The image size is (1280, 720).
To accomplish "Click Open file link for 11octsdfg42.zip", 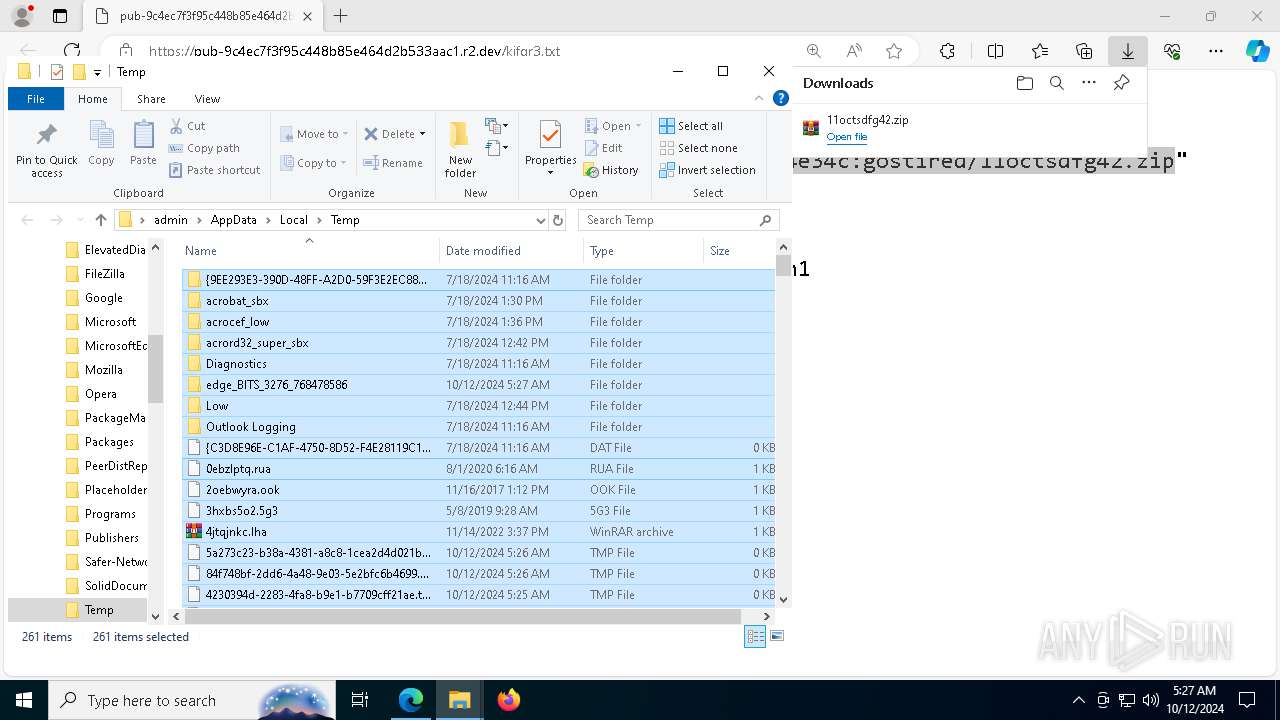I will tap(847, 137).
